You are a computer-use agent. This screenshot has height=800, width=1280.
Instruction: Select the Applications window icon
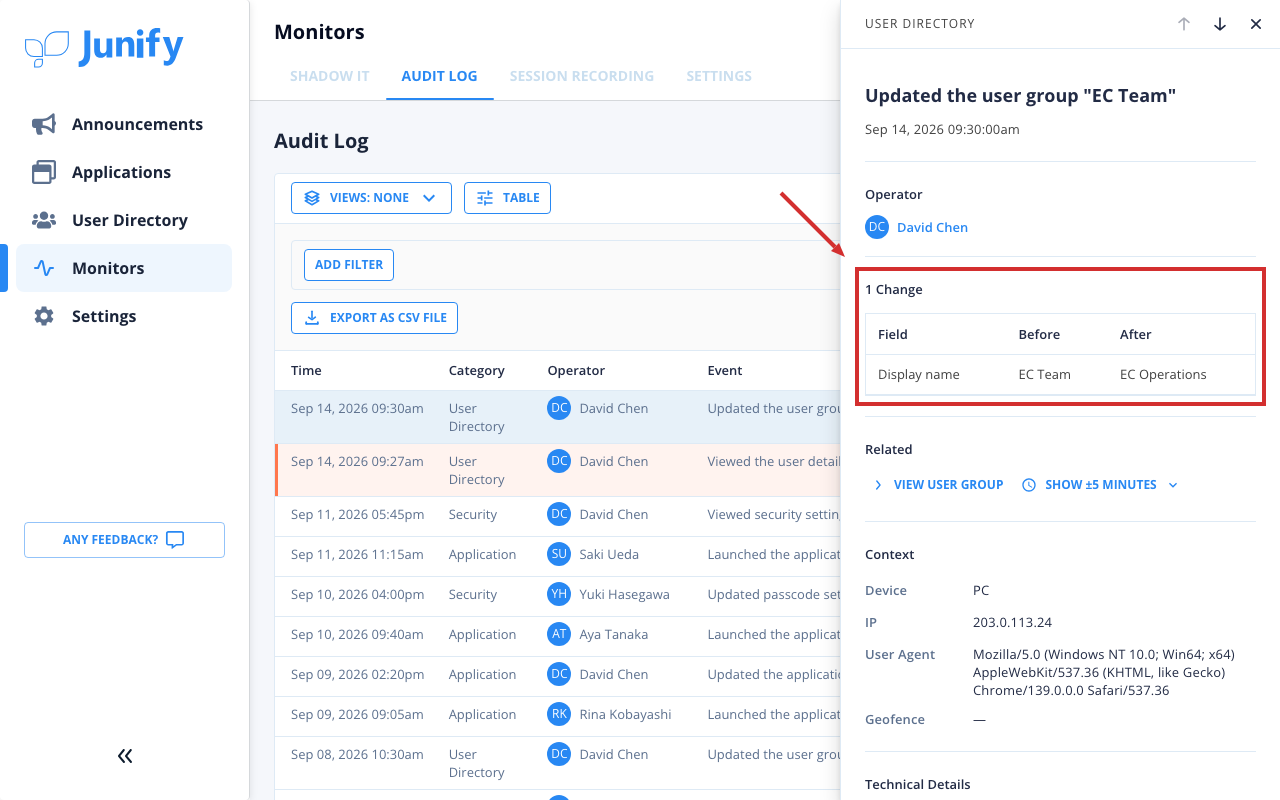44,172
